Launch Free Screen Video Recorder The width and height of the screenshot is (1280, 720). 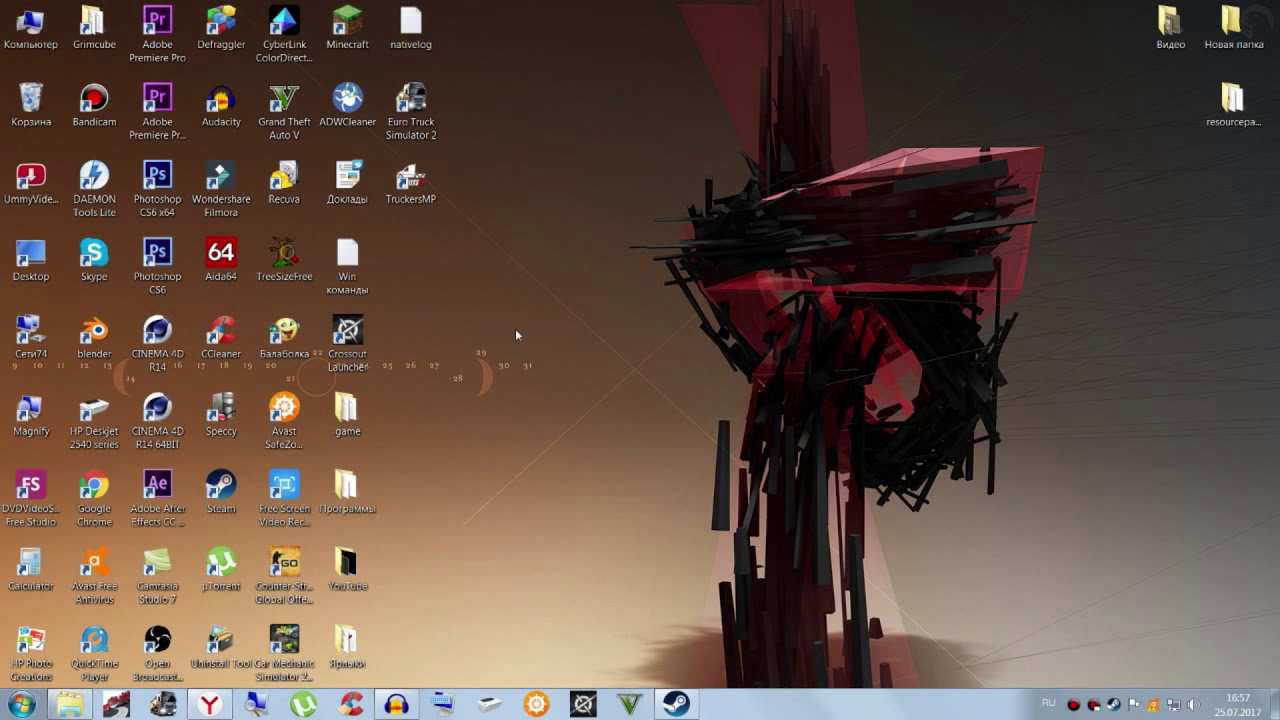click(x=284, y=499)
